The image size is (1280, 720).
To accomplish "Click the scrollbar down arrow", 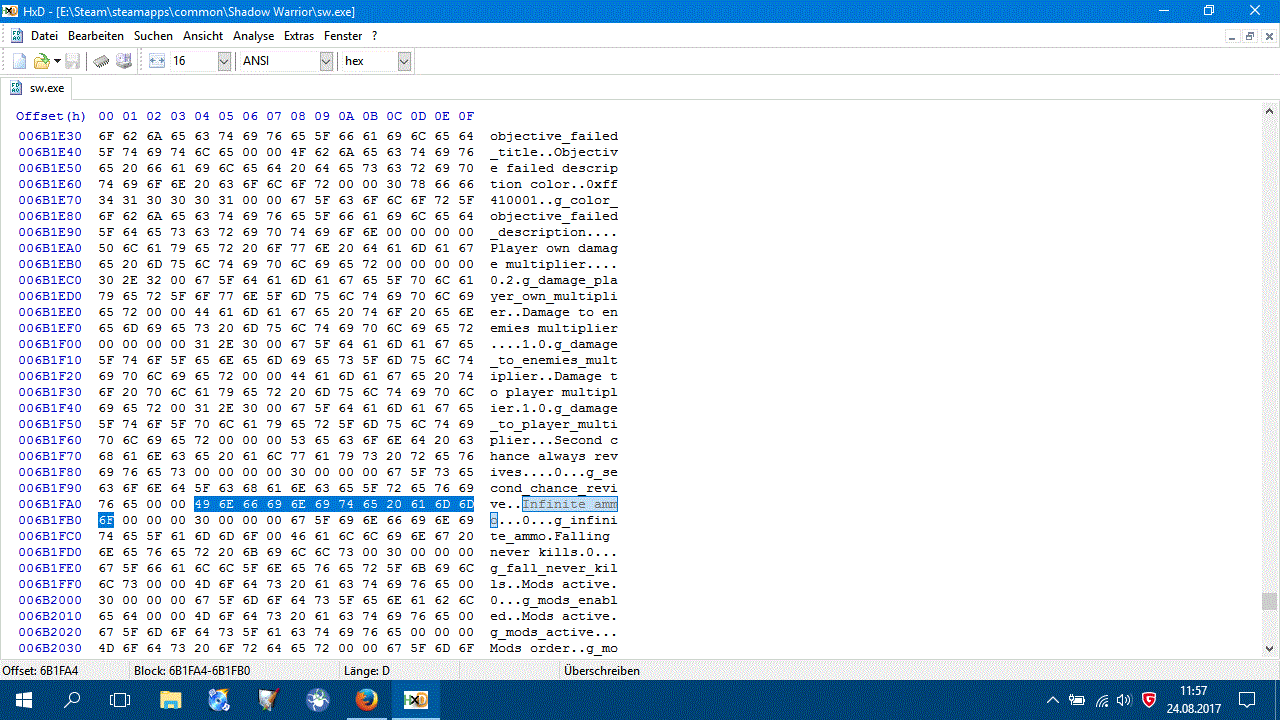I will (1269, 651).
